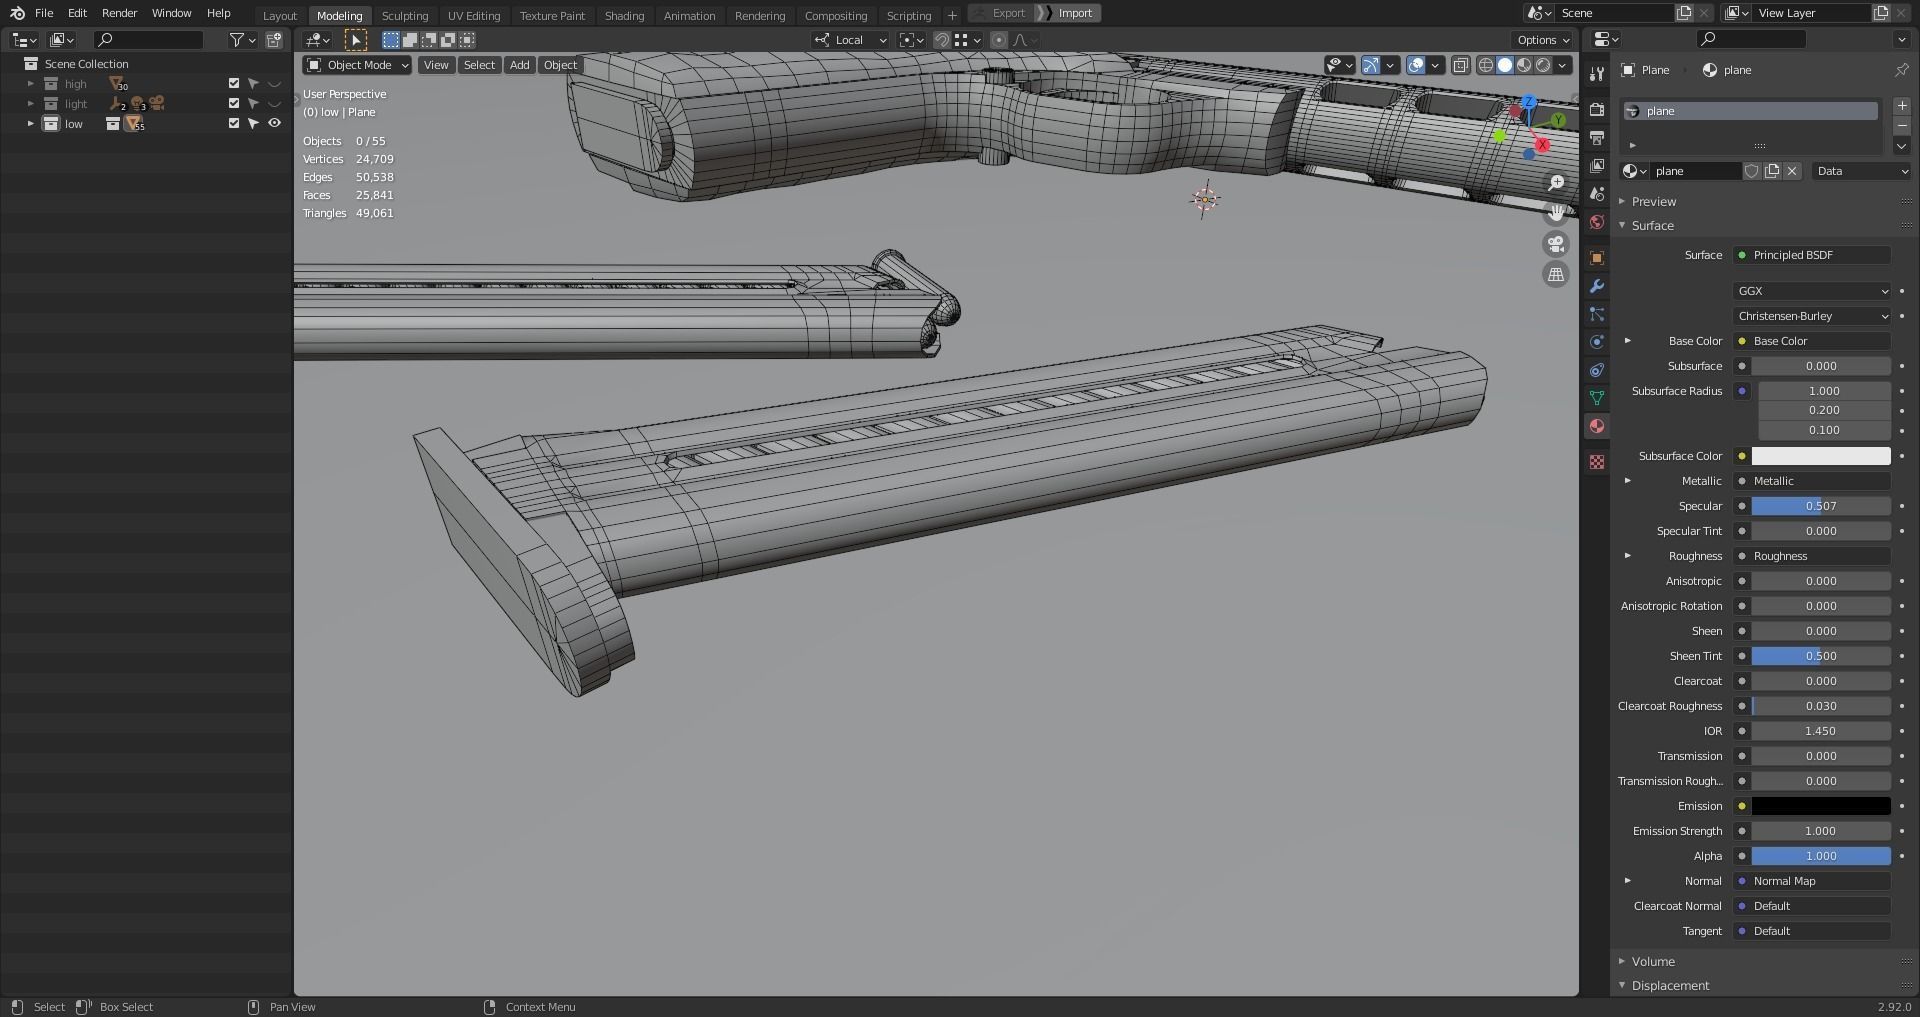Toggle viewport gizmos button
Screen dimensions: 1920x1017
[1371, 66]
